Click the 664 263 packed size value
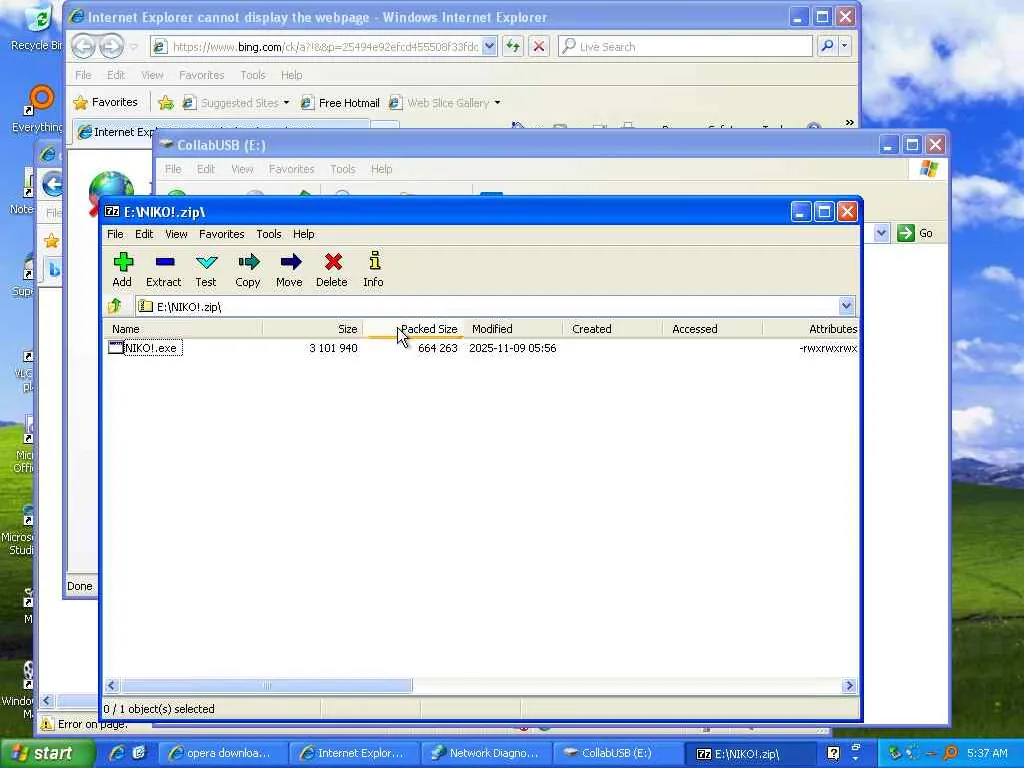 click(x=438, y=348)
